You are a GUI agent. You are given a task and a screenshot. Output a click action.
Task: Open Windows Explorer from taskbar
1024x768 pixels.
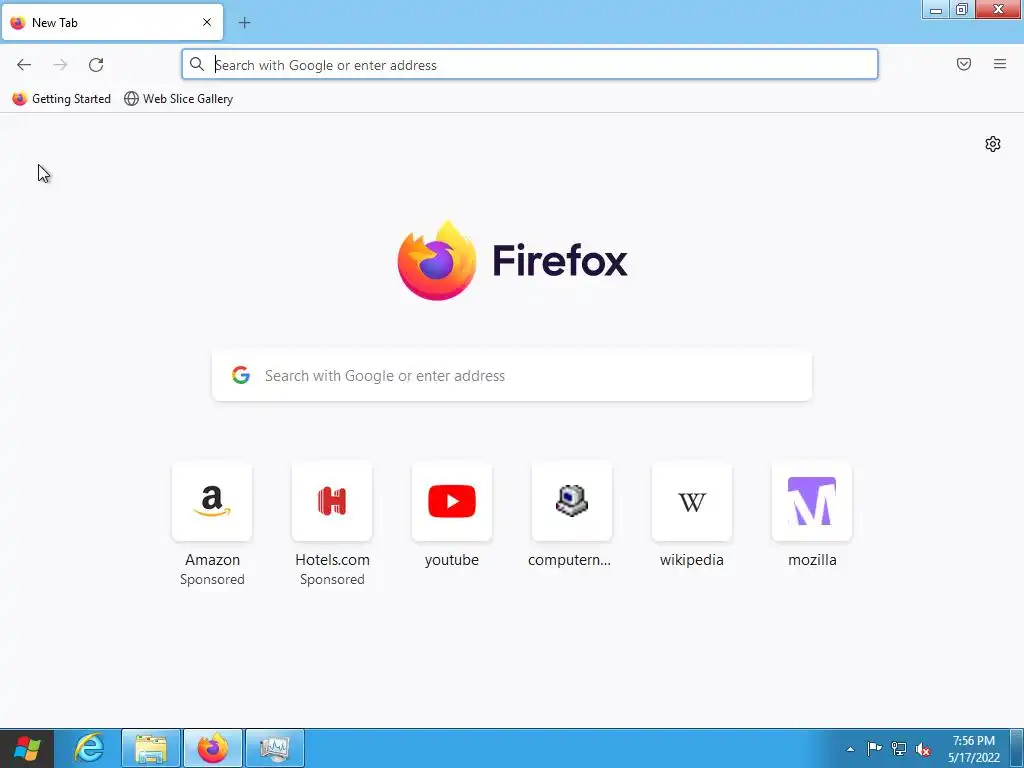tap(151, 748)
